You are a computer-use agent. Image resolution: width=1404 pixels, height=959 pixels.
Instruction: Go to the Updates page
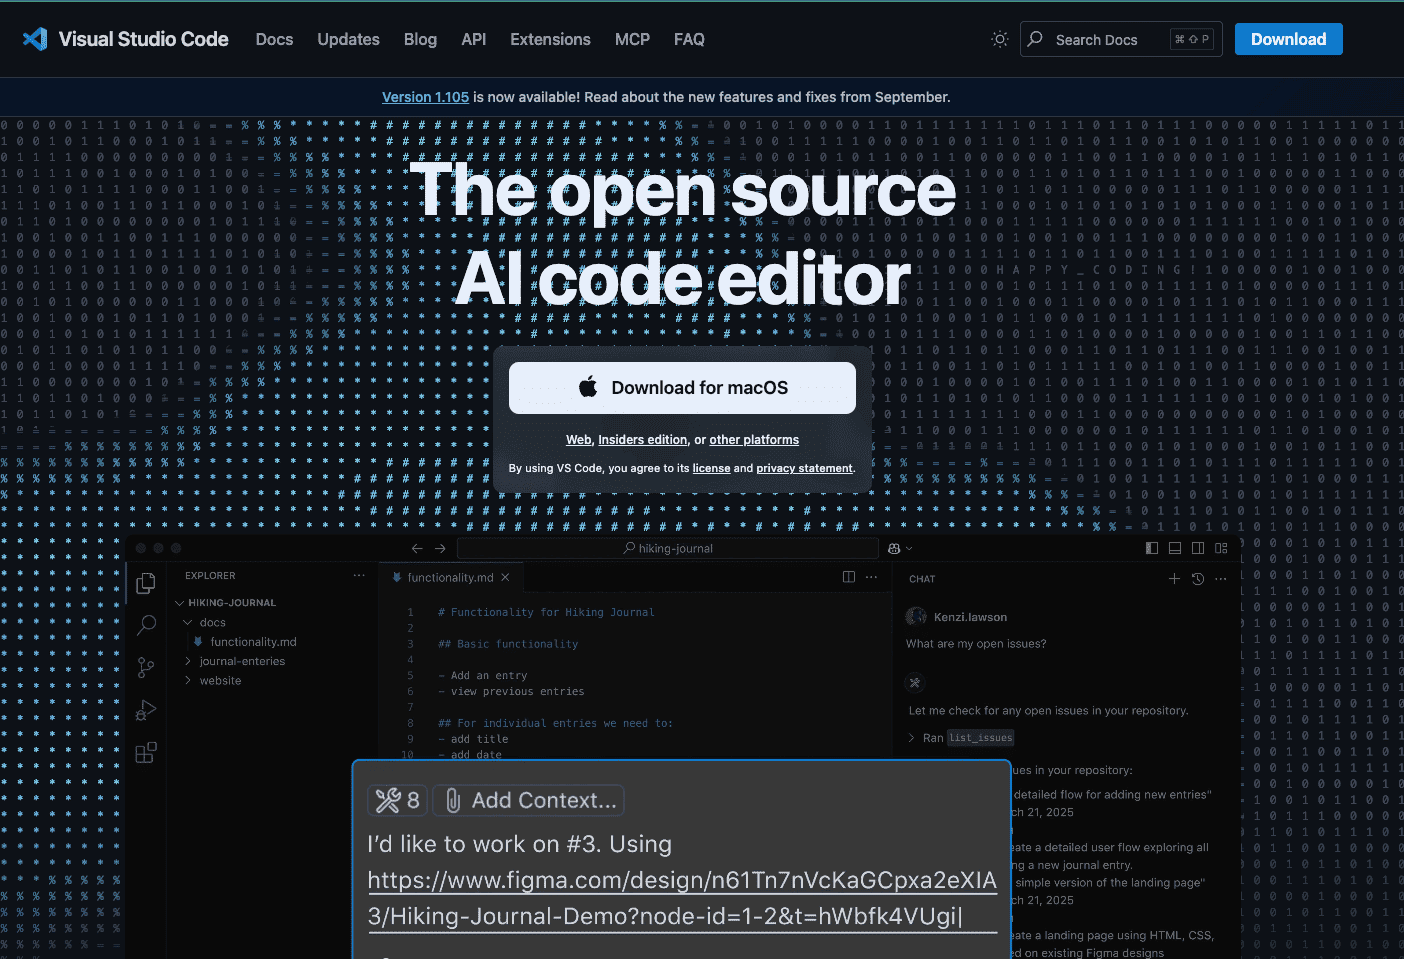click(x=348, y=39)
